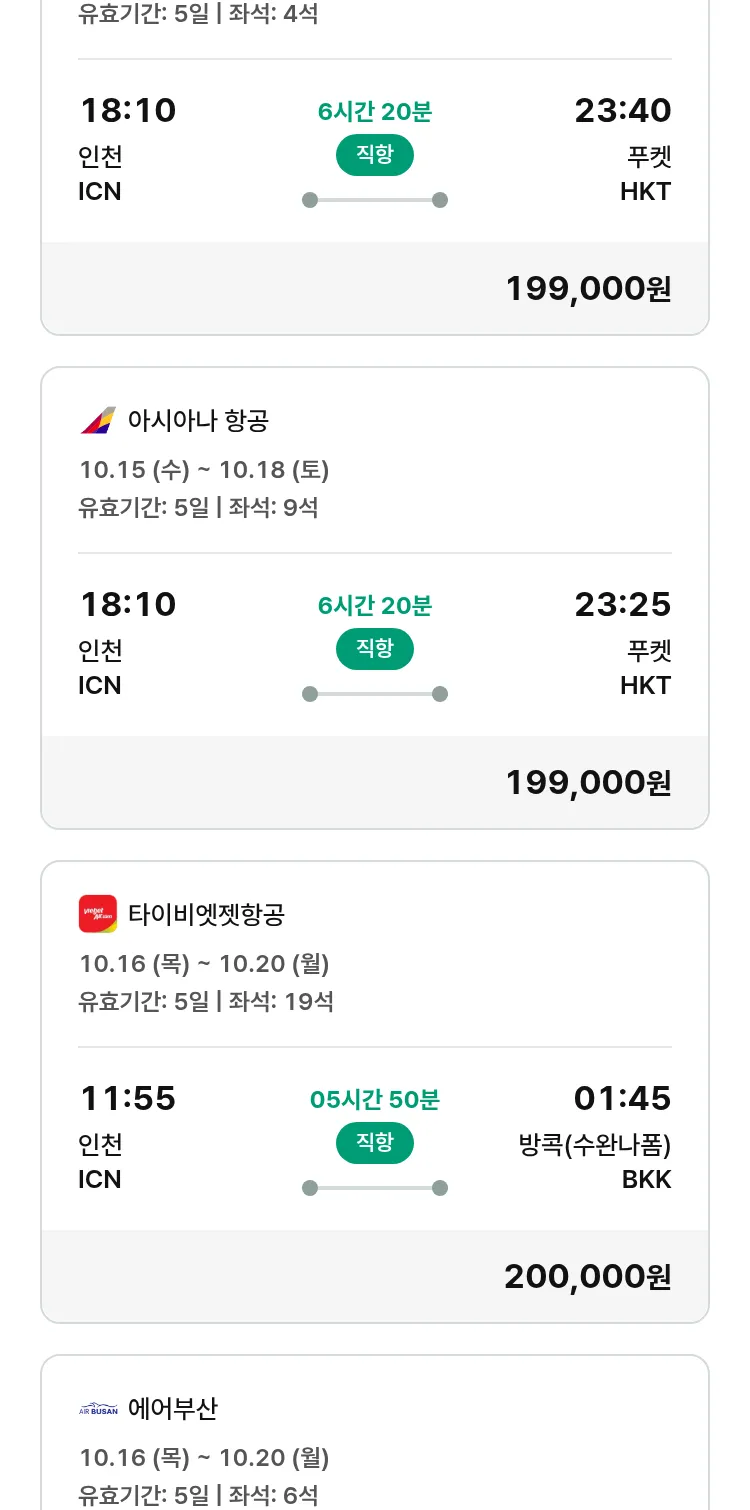
Task: Select the 200,000원 Bangkok fare
Action: coord(587,1277)
